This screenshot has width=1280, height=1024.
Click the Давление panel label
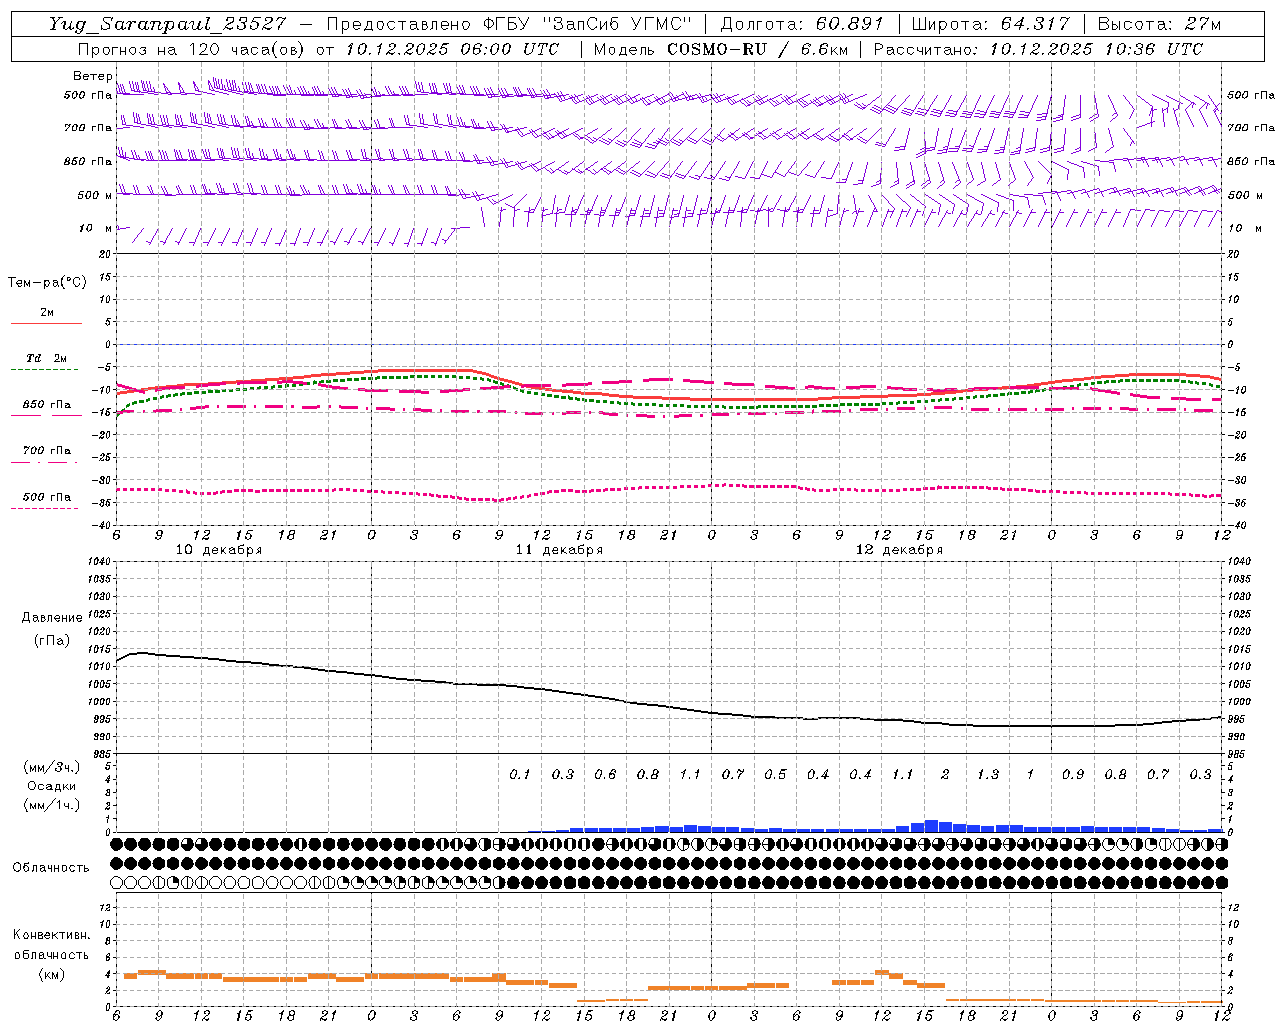click(x=52, y=618)
